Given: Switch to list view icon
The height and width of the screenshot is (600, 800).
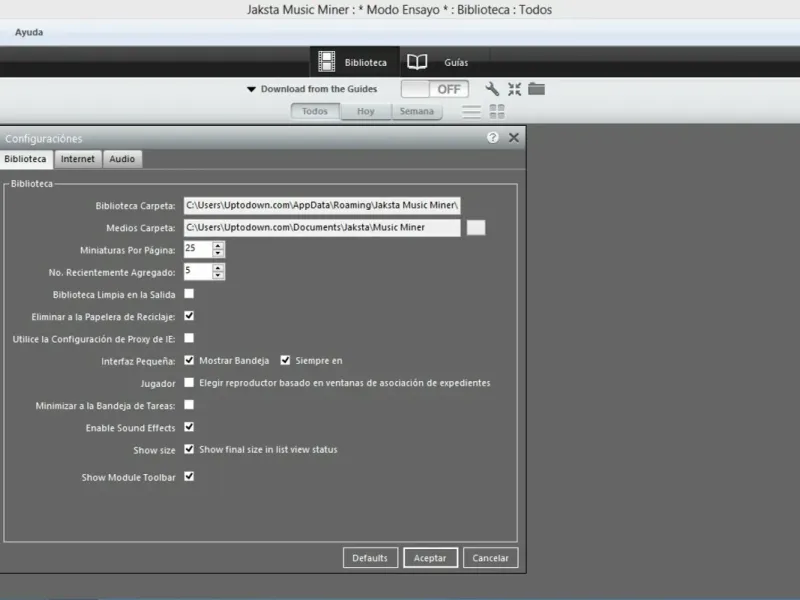Looking at the screenshot, I should click(471, 111).
